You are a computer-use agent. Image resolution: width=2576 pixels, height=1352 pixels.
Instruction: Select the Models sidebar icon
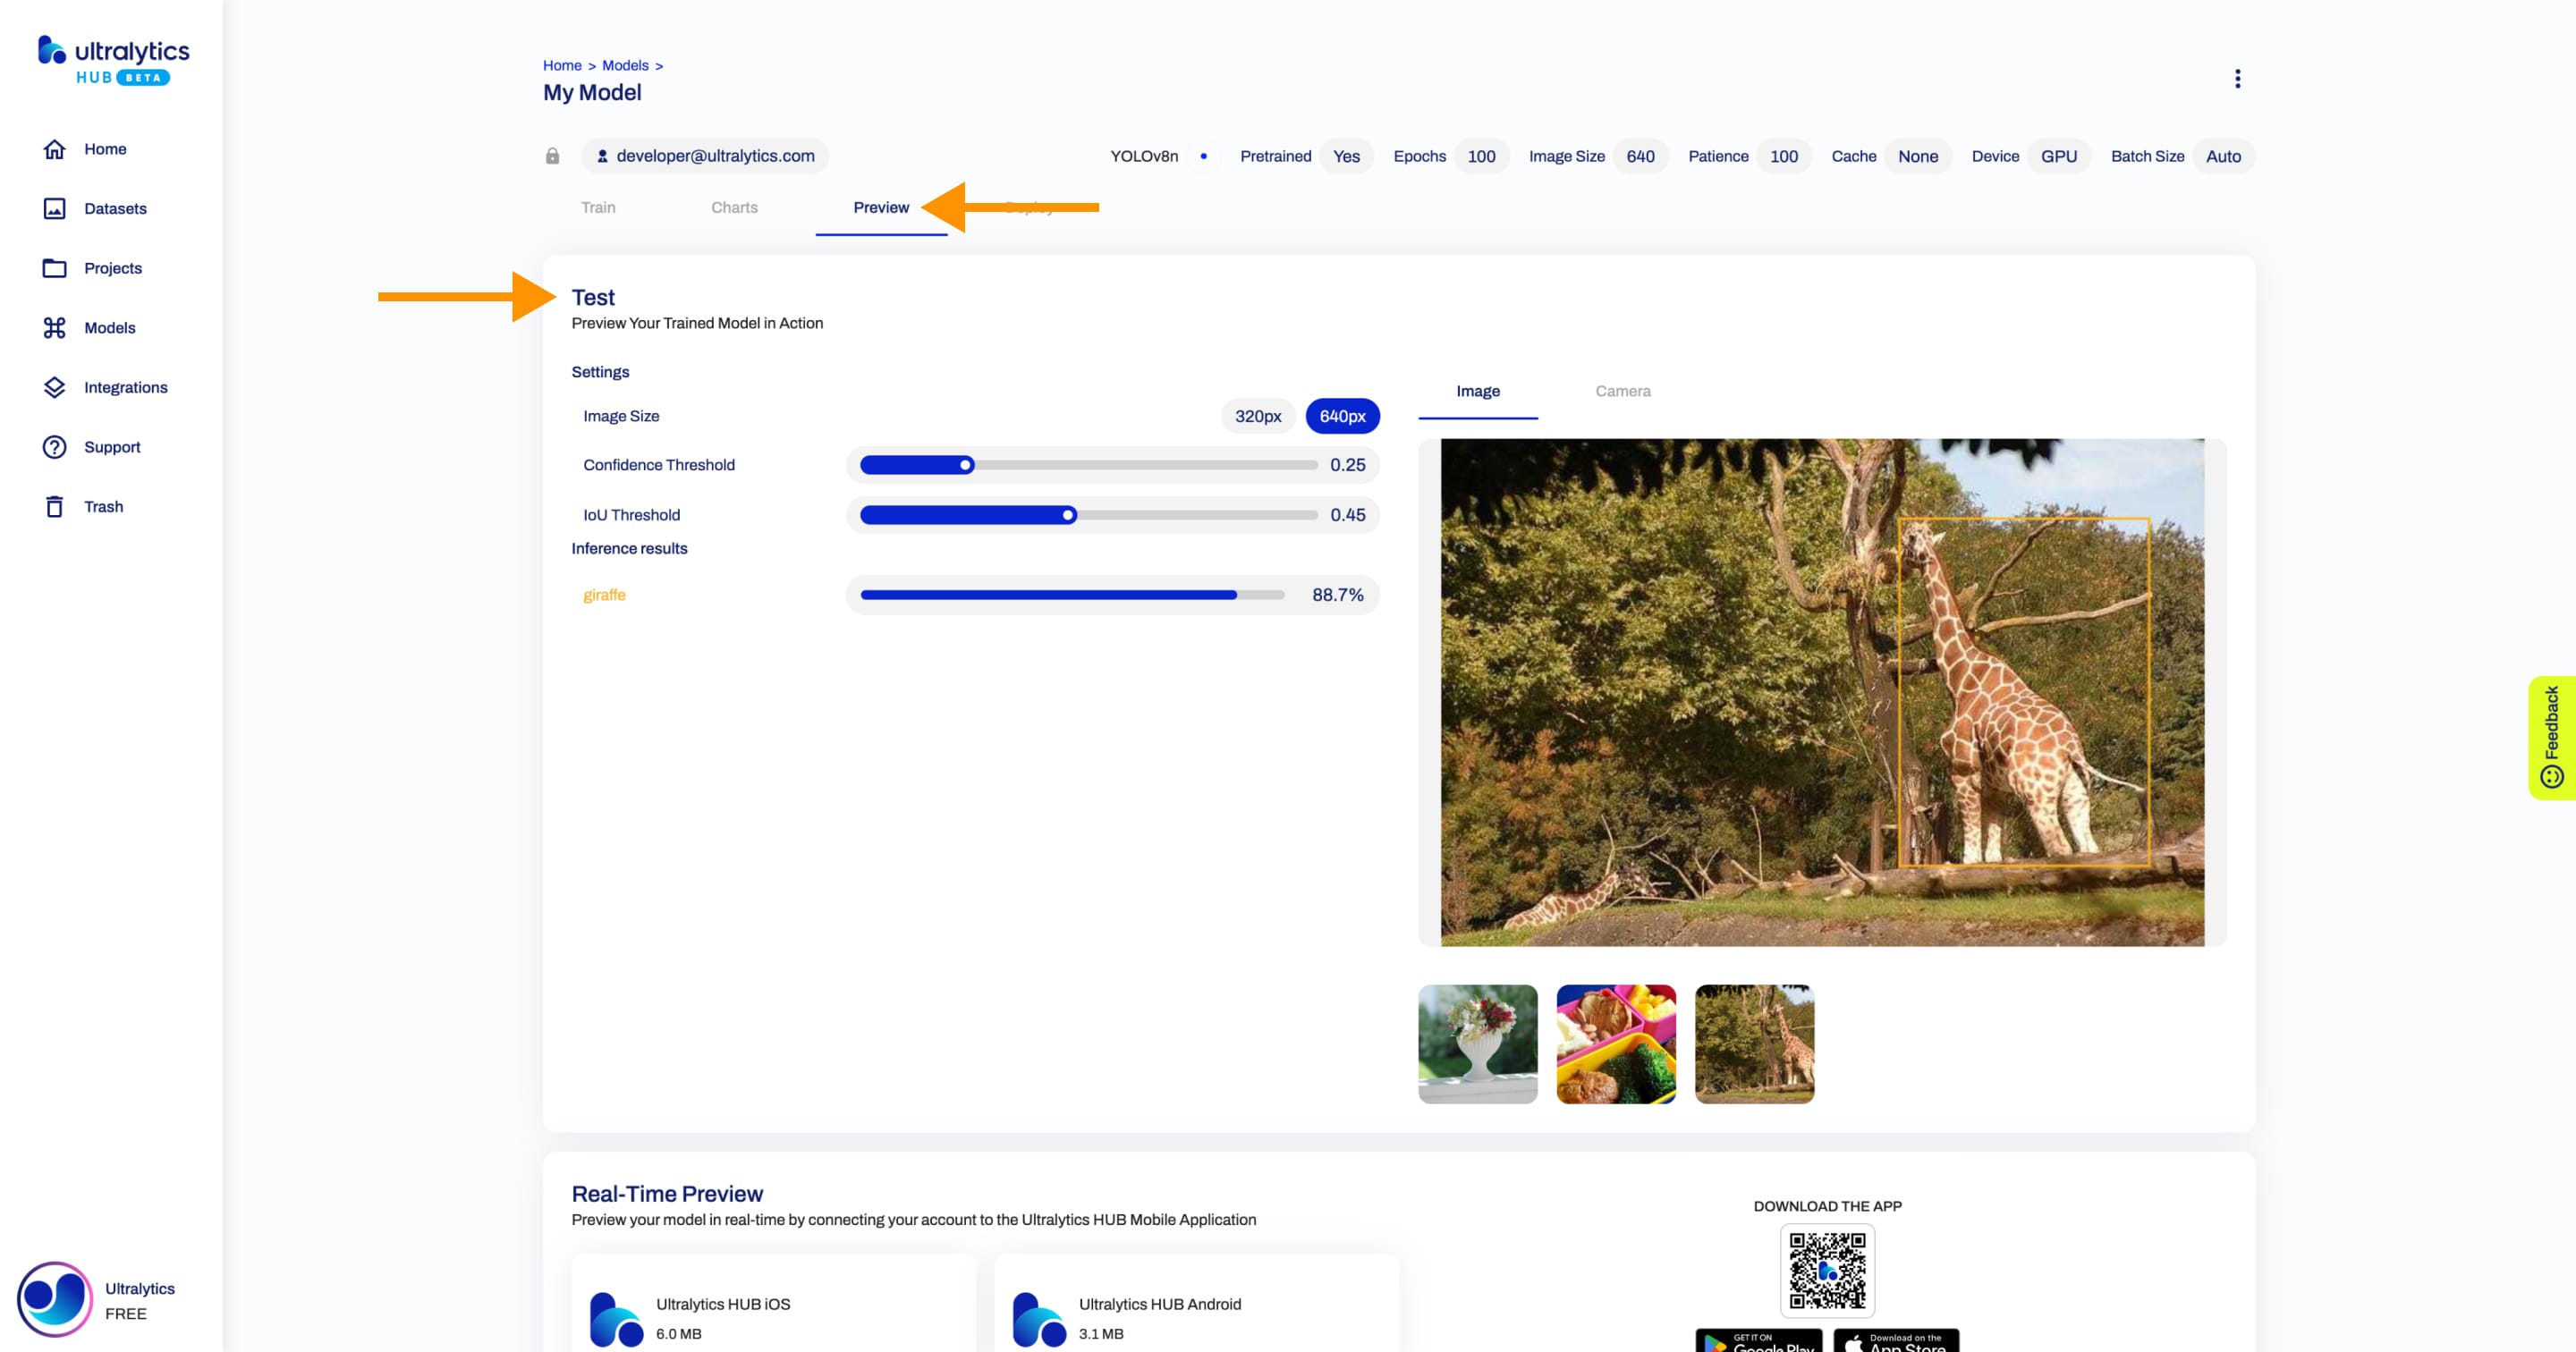pos(53,327)
